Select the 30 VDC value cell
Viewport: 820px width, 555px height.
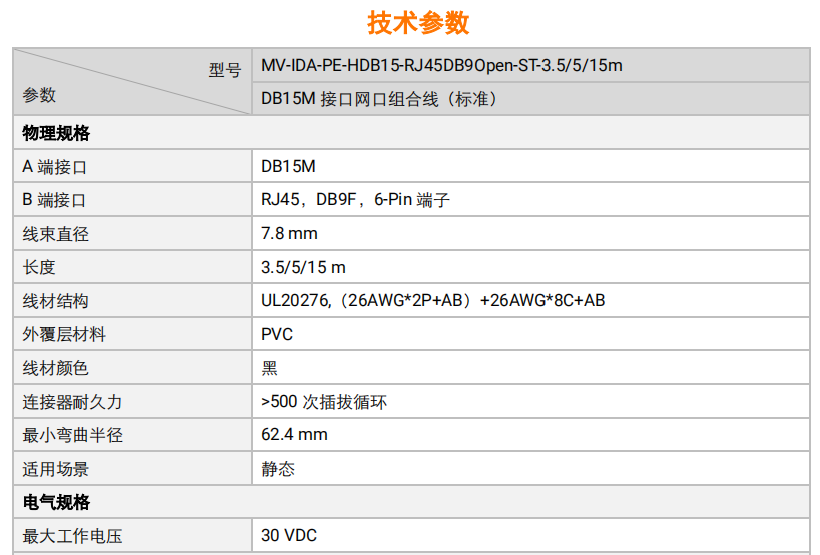click(289, 536)
